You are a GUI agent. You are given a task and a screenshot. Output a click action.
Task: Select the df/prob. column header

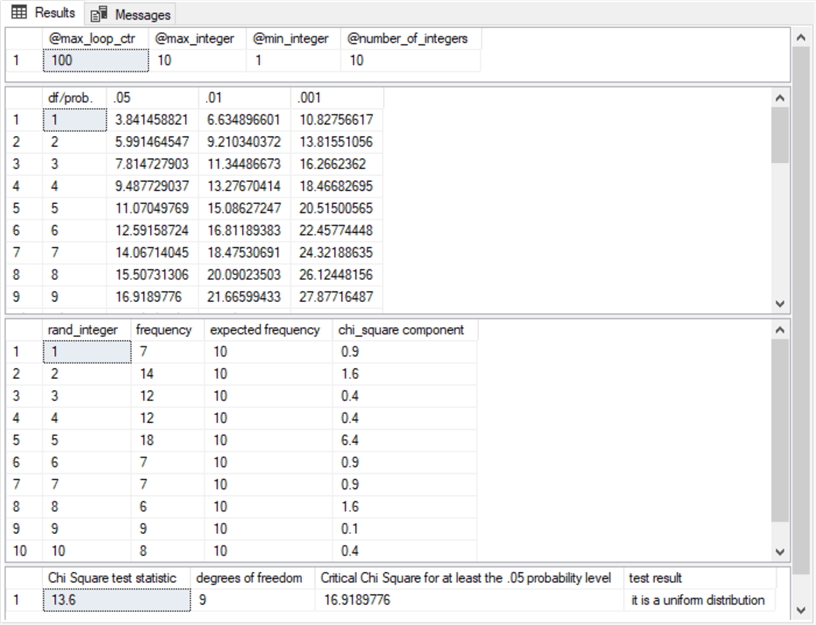[x=75, y=99]
